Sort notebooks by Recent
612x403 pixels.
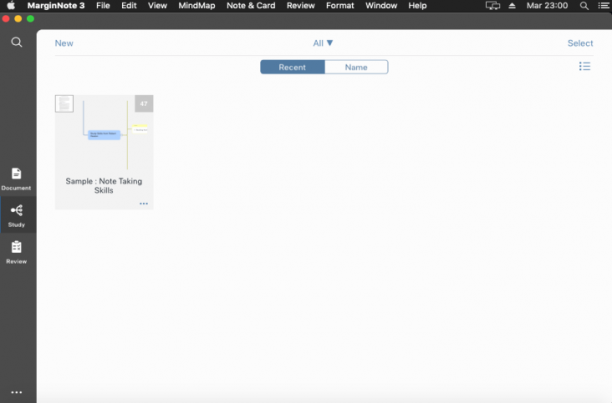pos(292,67)
